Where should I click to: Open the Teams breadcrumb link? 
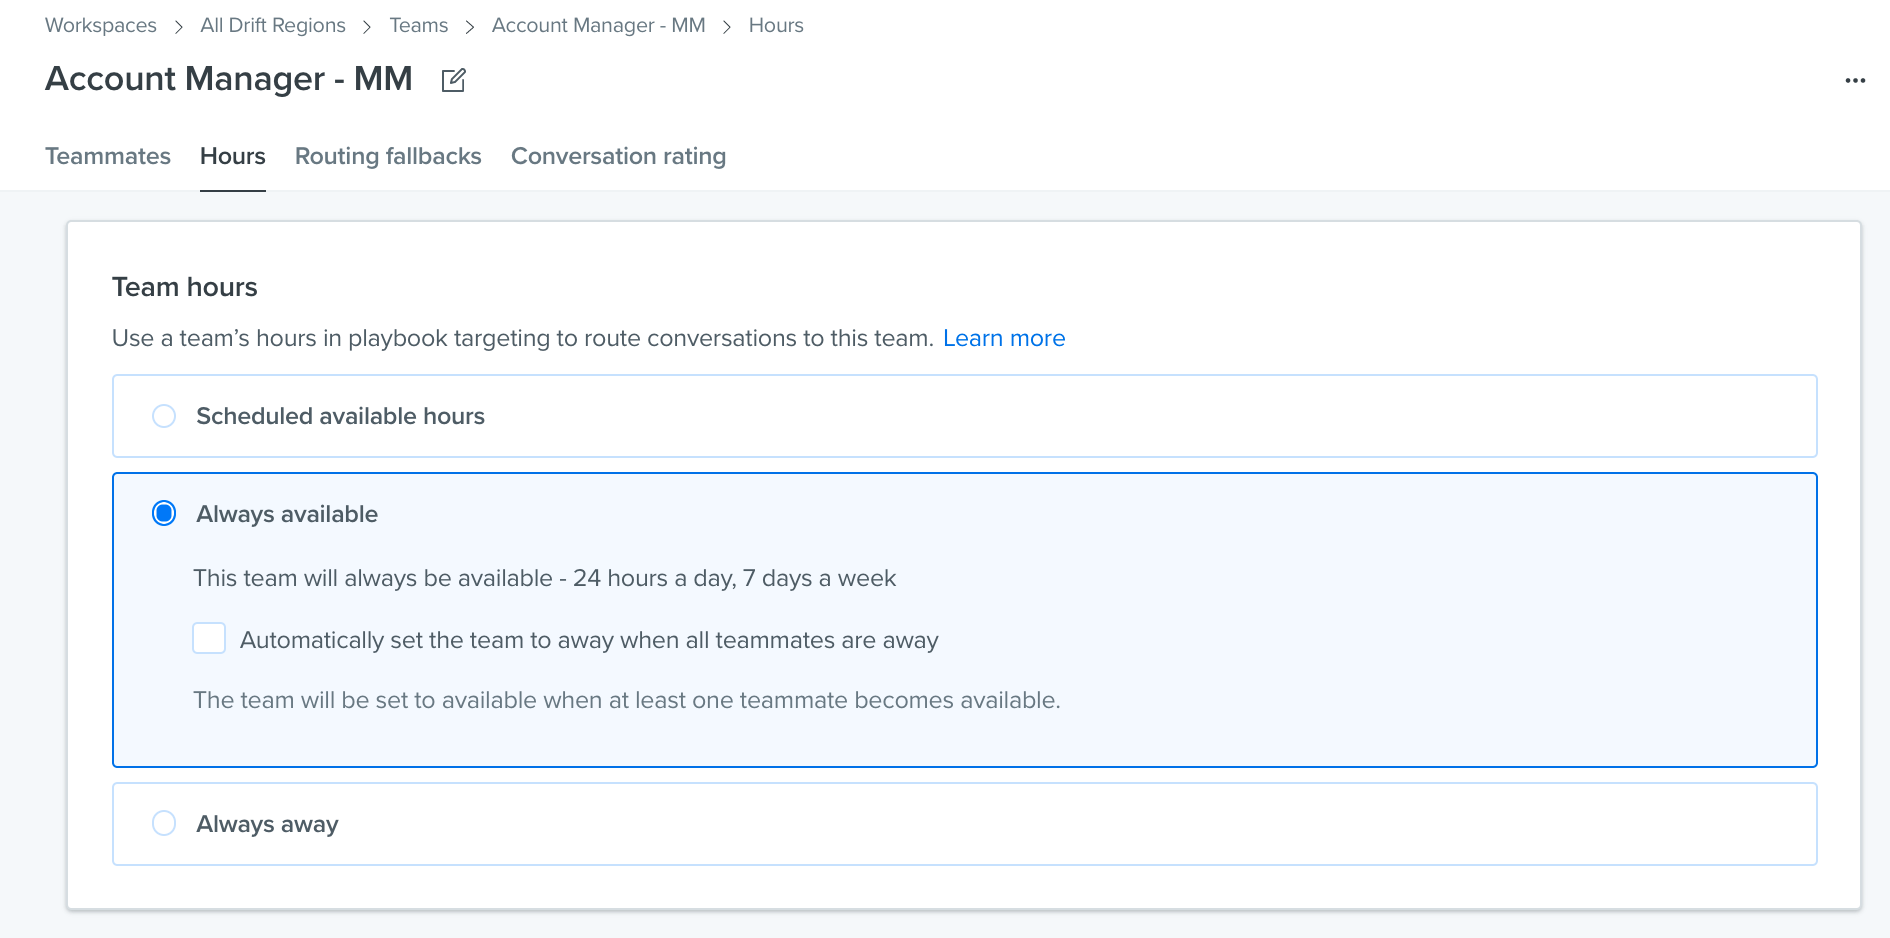point(419,25)
